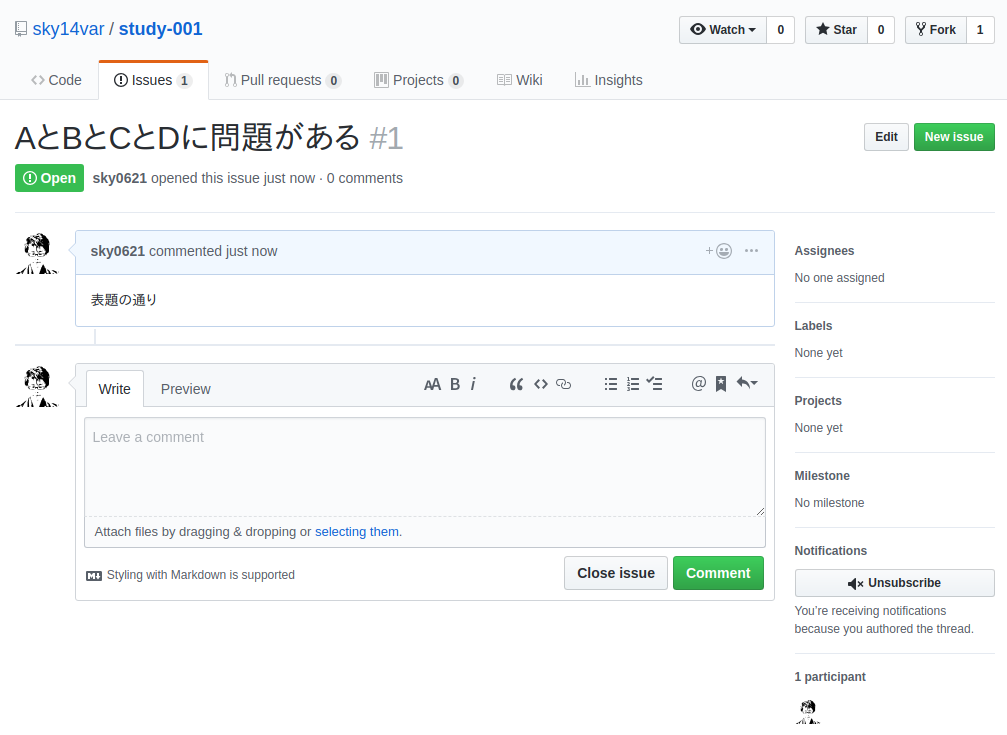Switch to the Code tab
Viewport: 1007px width, 735px height.
click(x=57, y=80)
